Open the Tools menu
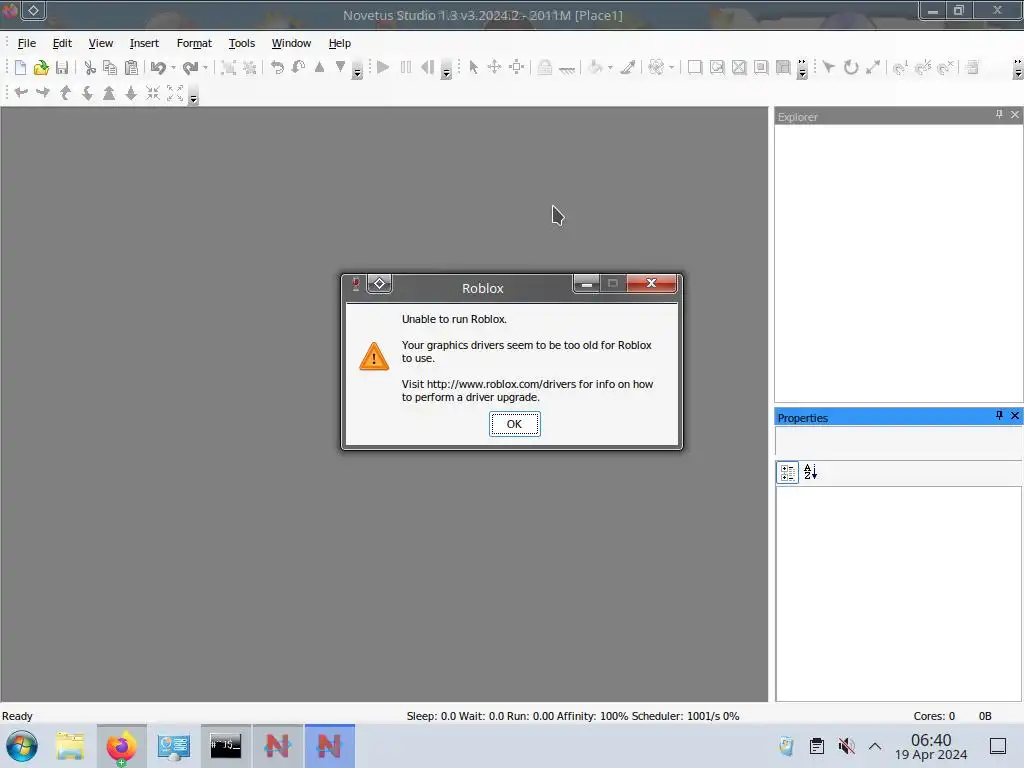The width and height of the screenshot is (1024, 768). [x=242, y=43]
